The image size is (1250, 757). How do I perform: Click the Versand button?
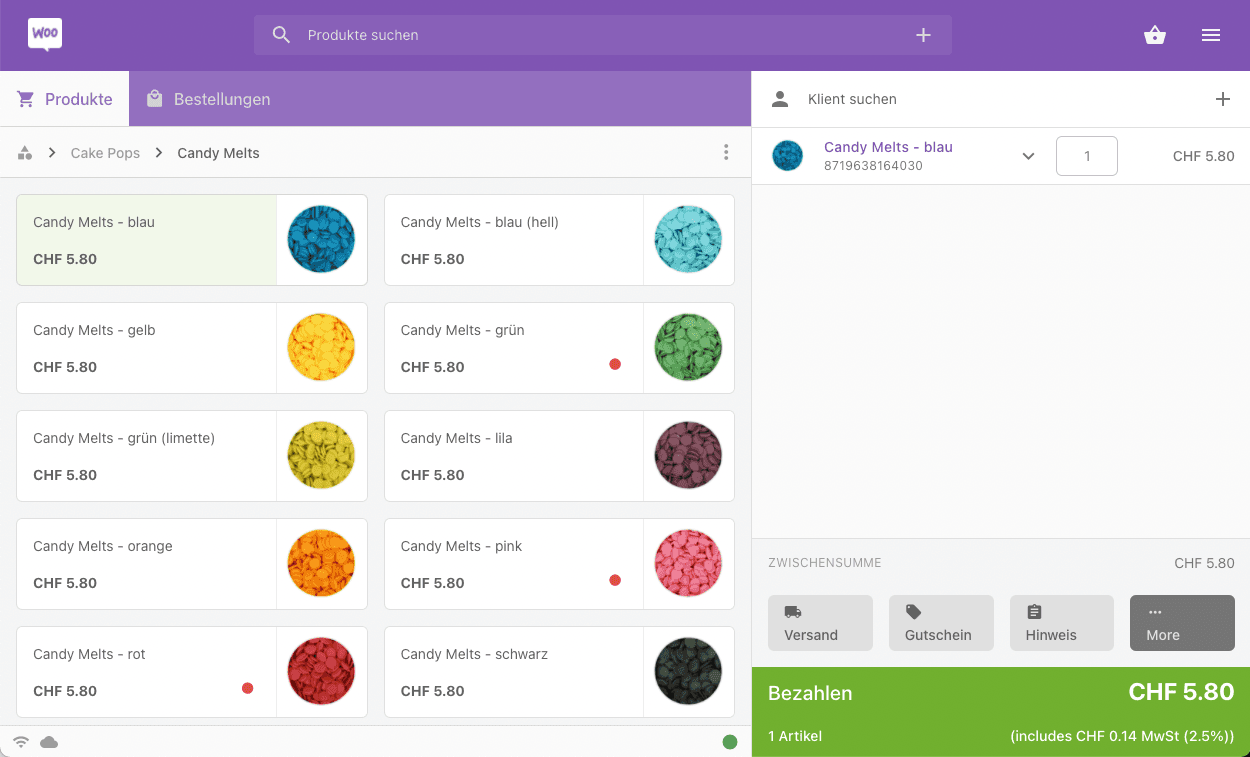pos(820,623)
